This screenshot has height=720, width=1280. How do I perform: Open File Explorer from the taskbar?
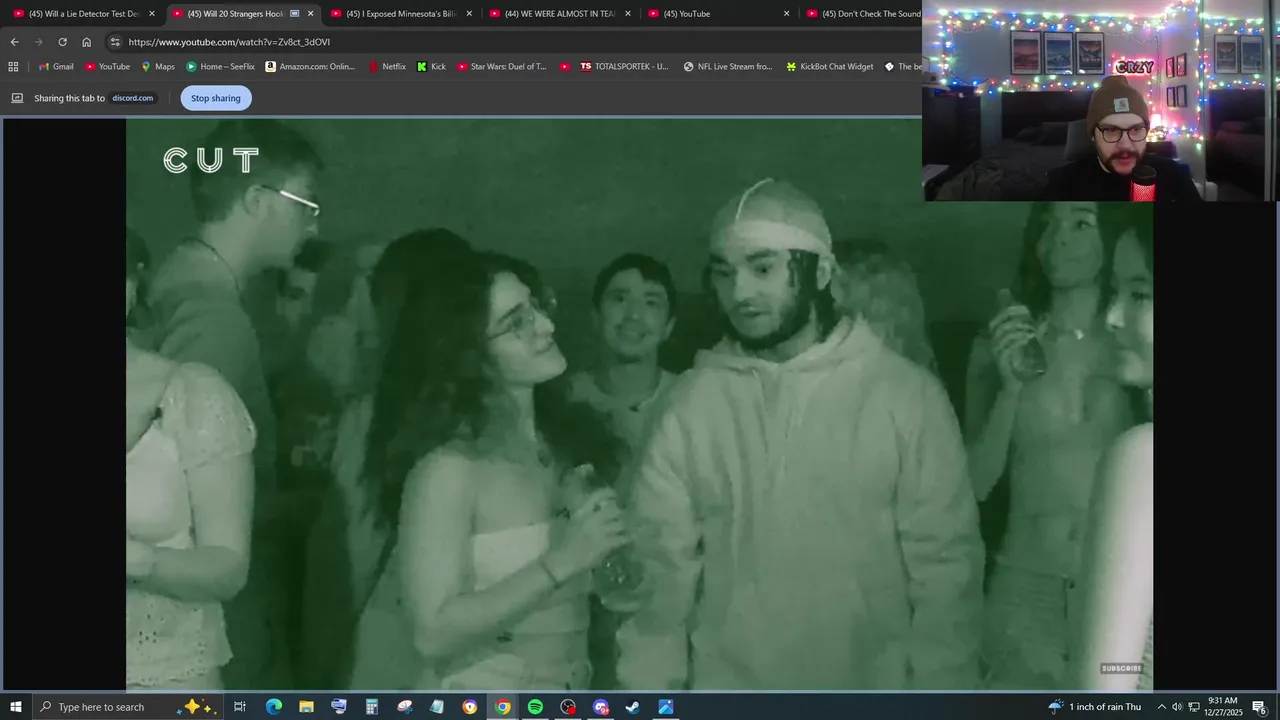tap(306, 707)
